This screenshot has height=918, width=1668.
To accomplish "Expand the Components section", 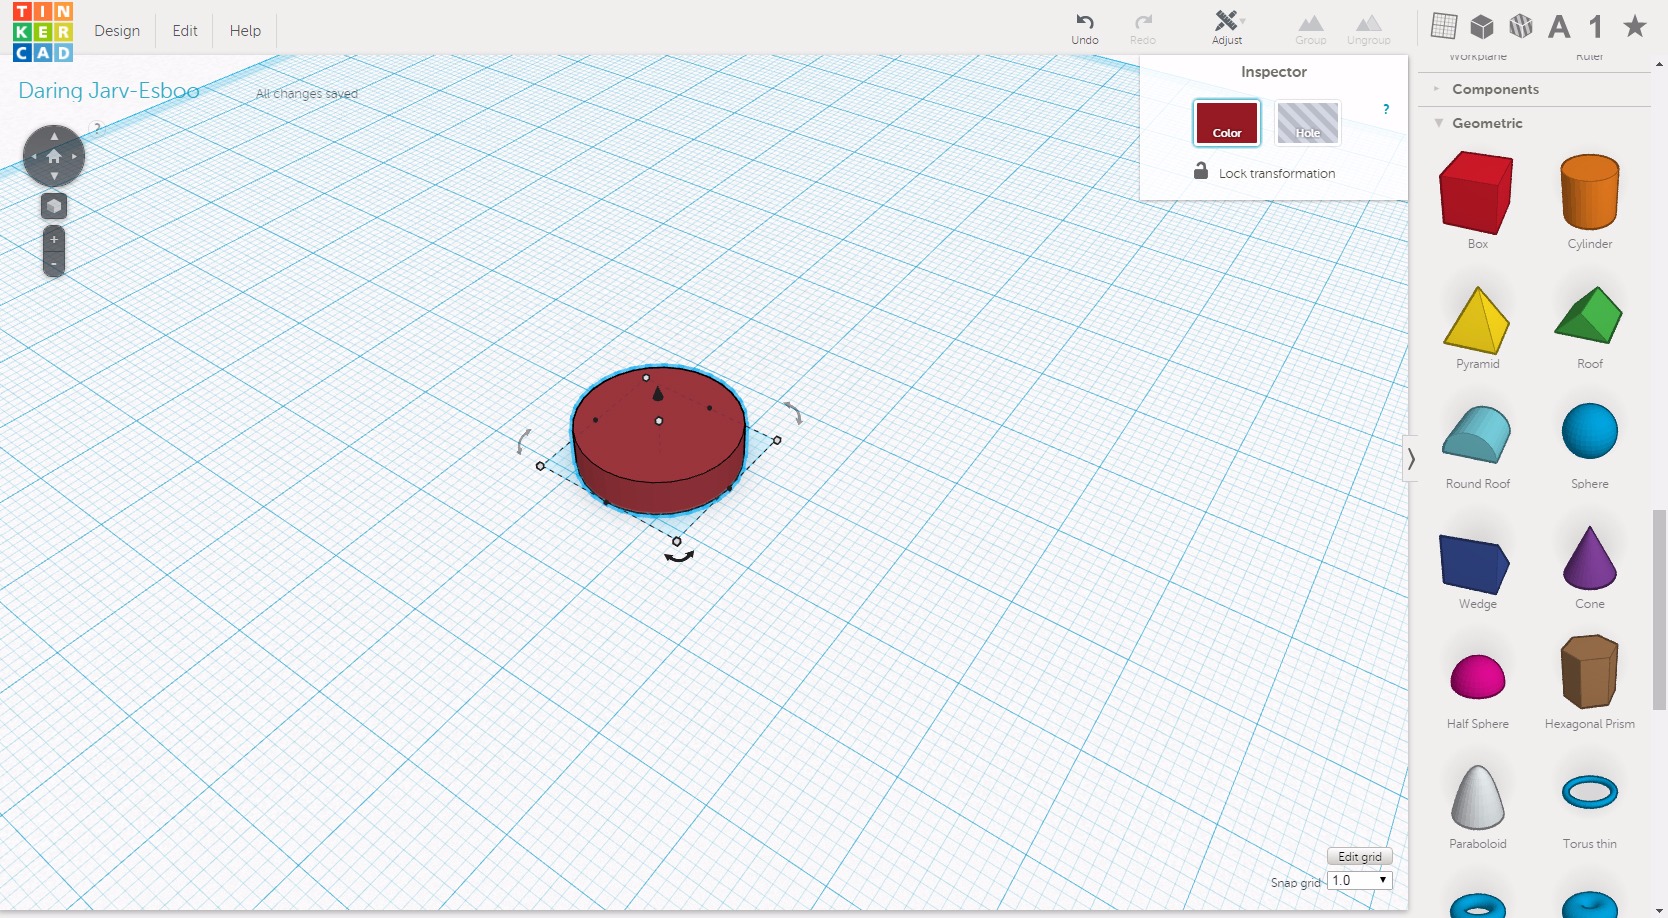I will (1495, 89).
